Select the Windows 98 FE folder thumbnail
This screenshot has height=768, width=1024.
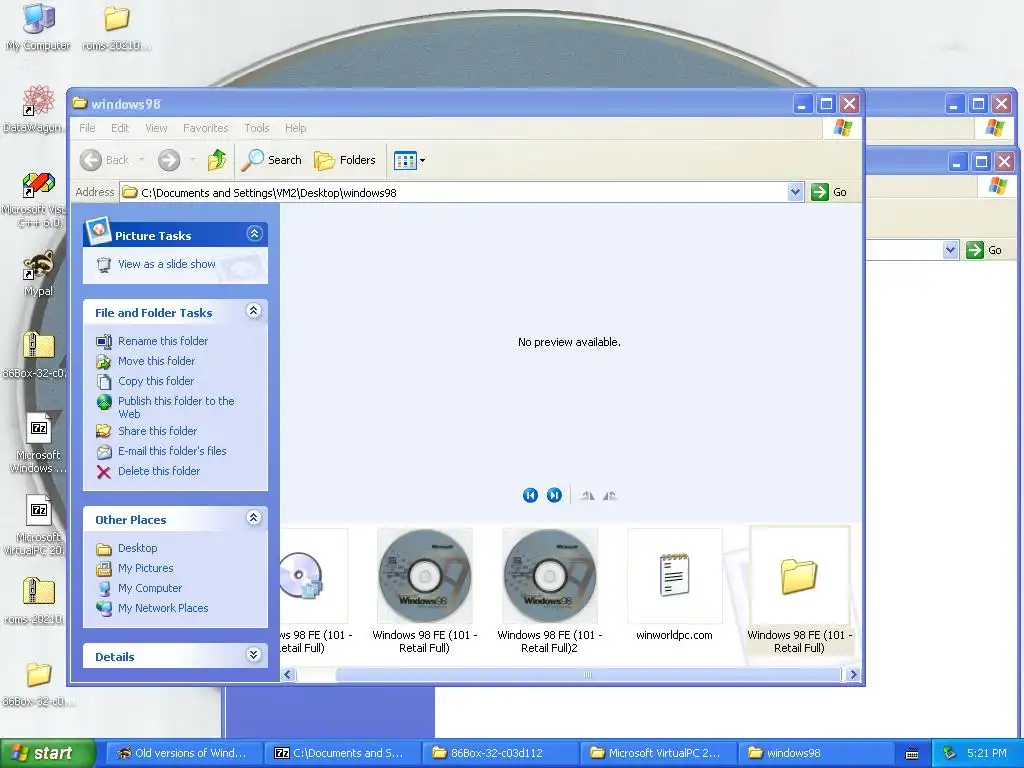tap(799, 576)
